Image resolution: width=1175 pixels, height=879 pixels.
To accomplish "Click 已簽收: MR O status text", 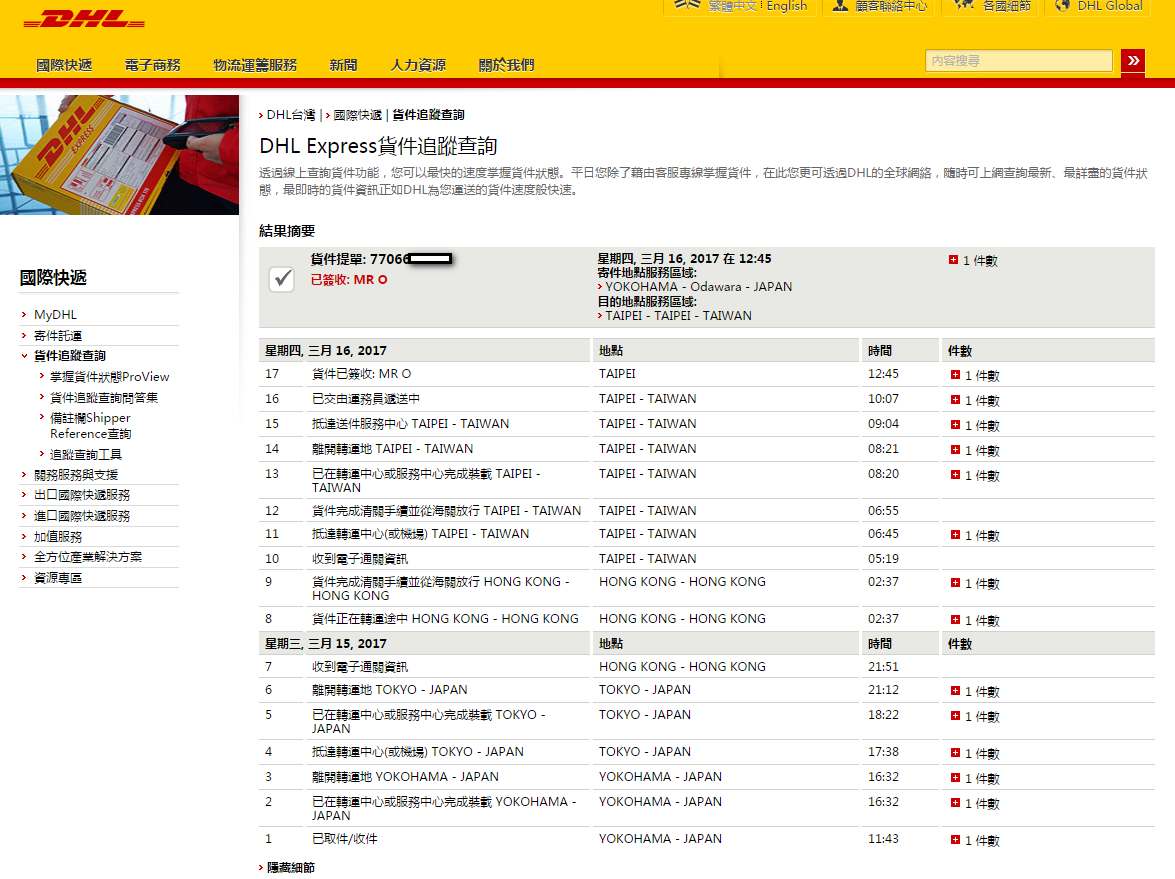I will [x=349, y=280].
